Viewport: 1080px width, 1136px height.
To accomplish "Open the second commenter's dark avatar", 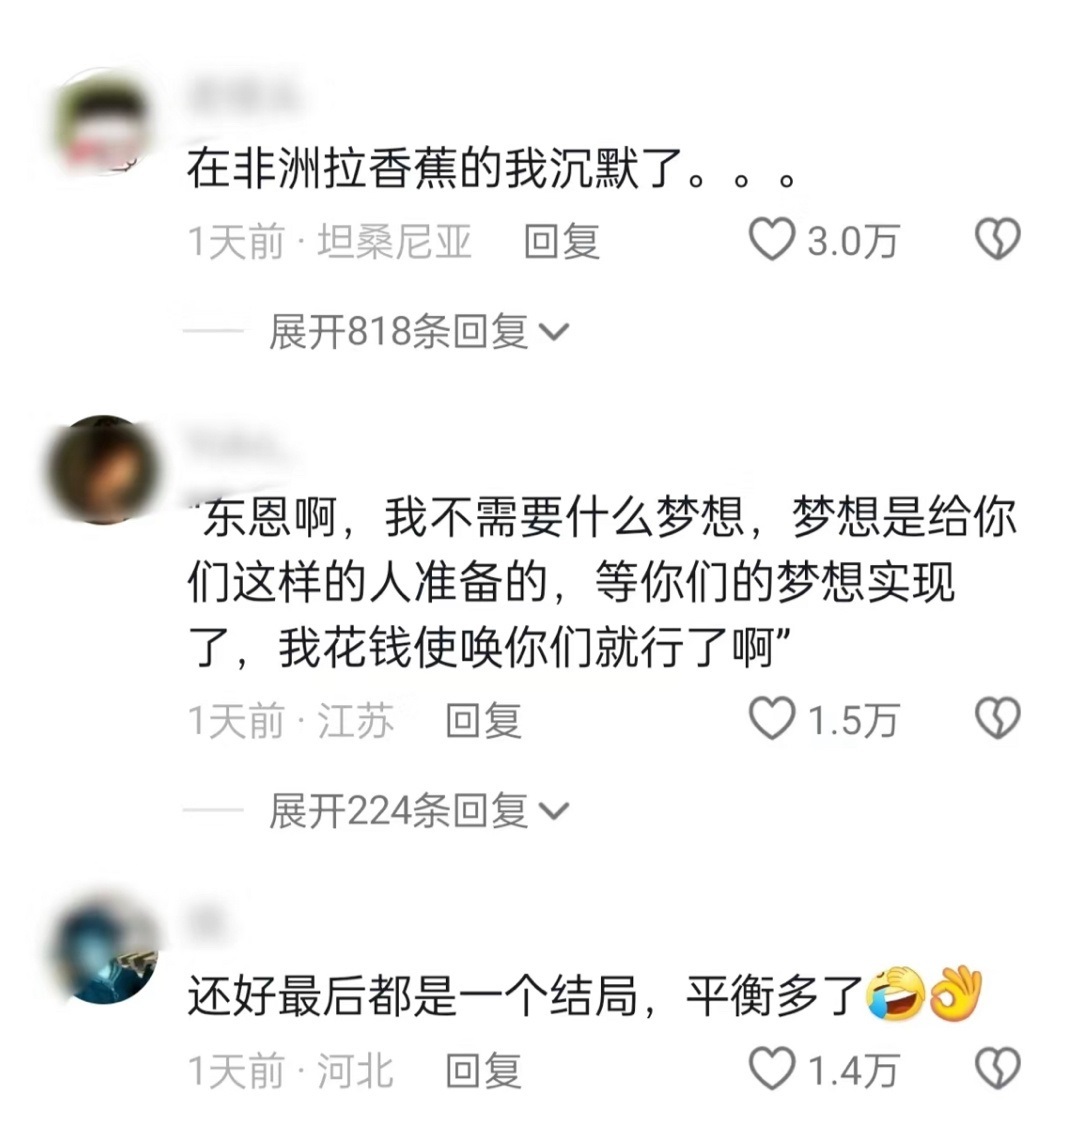I will pos(104,469).
